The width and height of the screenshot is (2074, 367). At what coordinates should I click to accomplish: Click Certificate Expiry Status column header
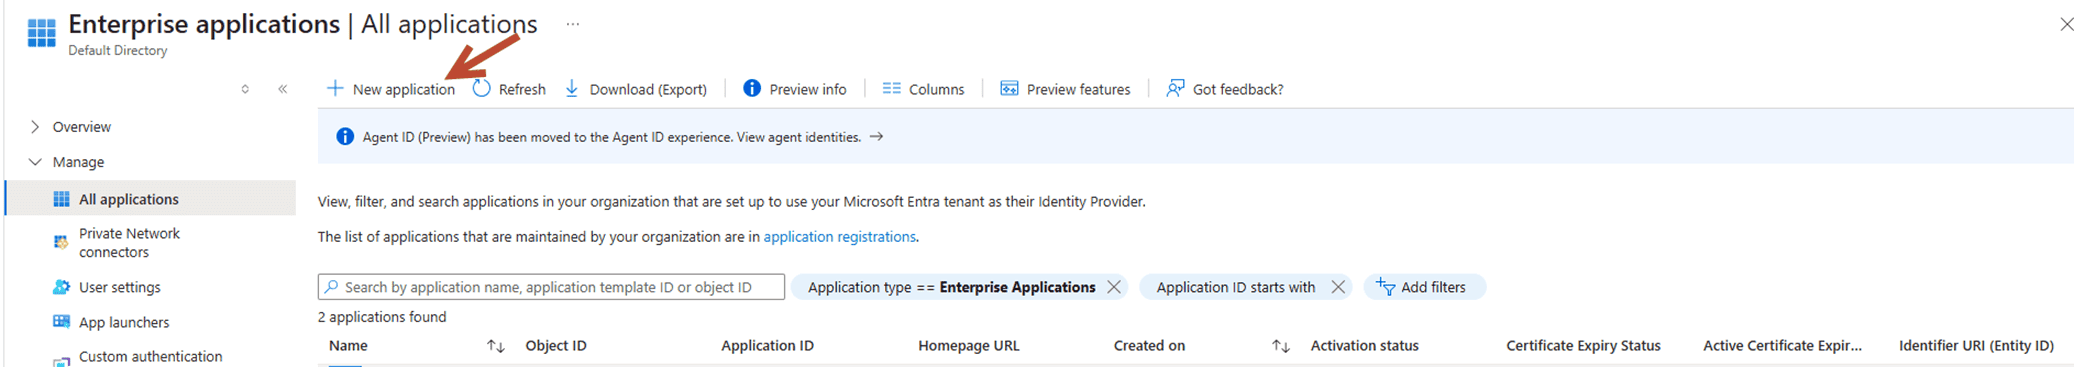pos(1583,346)
